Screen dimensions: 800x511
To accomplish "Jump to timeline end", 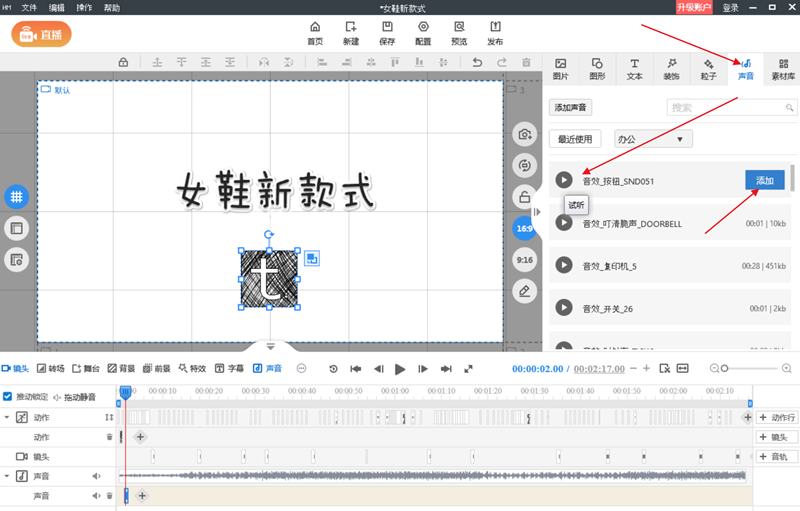I will point(446,369).
